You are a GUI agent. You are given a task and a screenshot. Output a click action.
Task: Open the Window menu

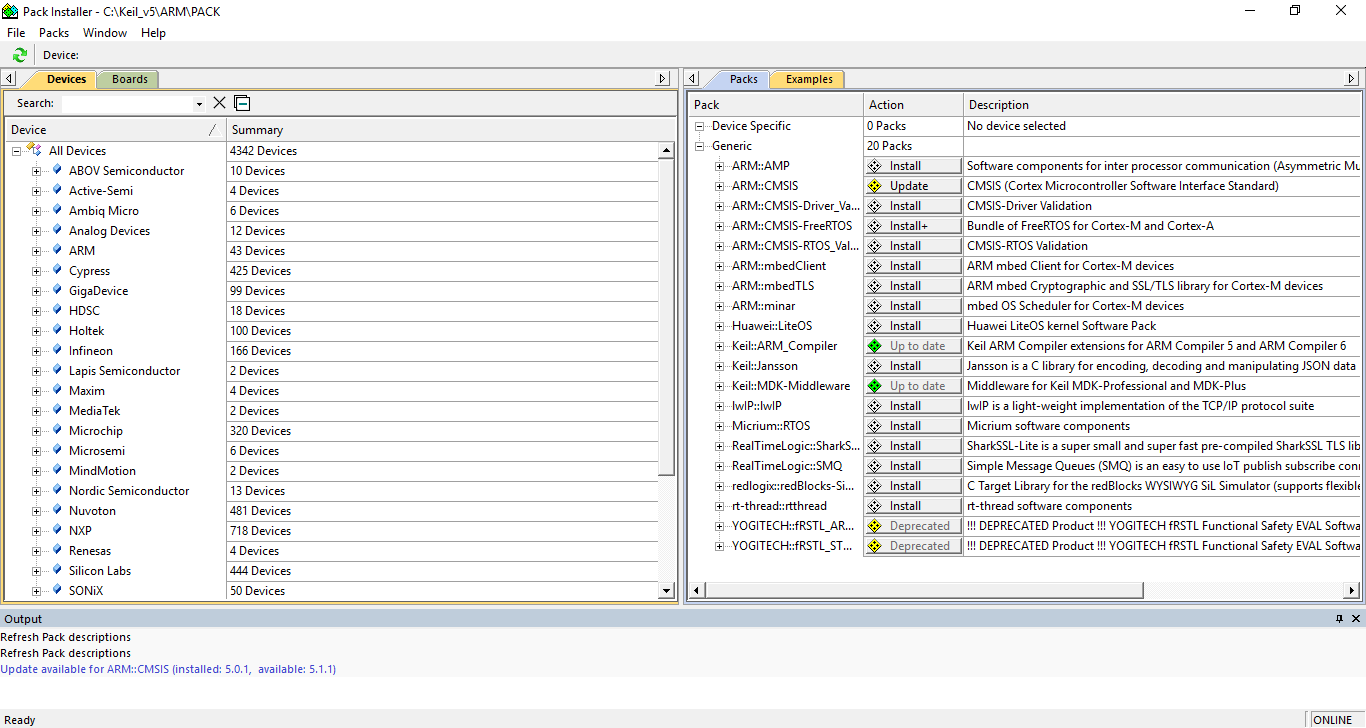(105, 33)
